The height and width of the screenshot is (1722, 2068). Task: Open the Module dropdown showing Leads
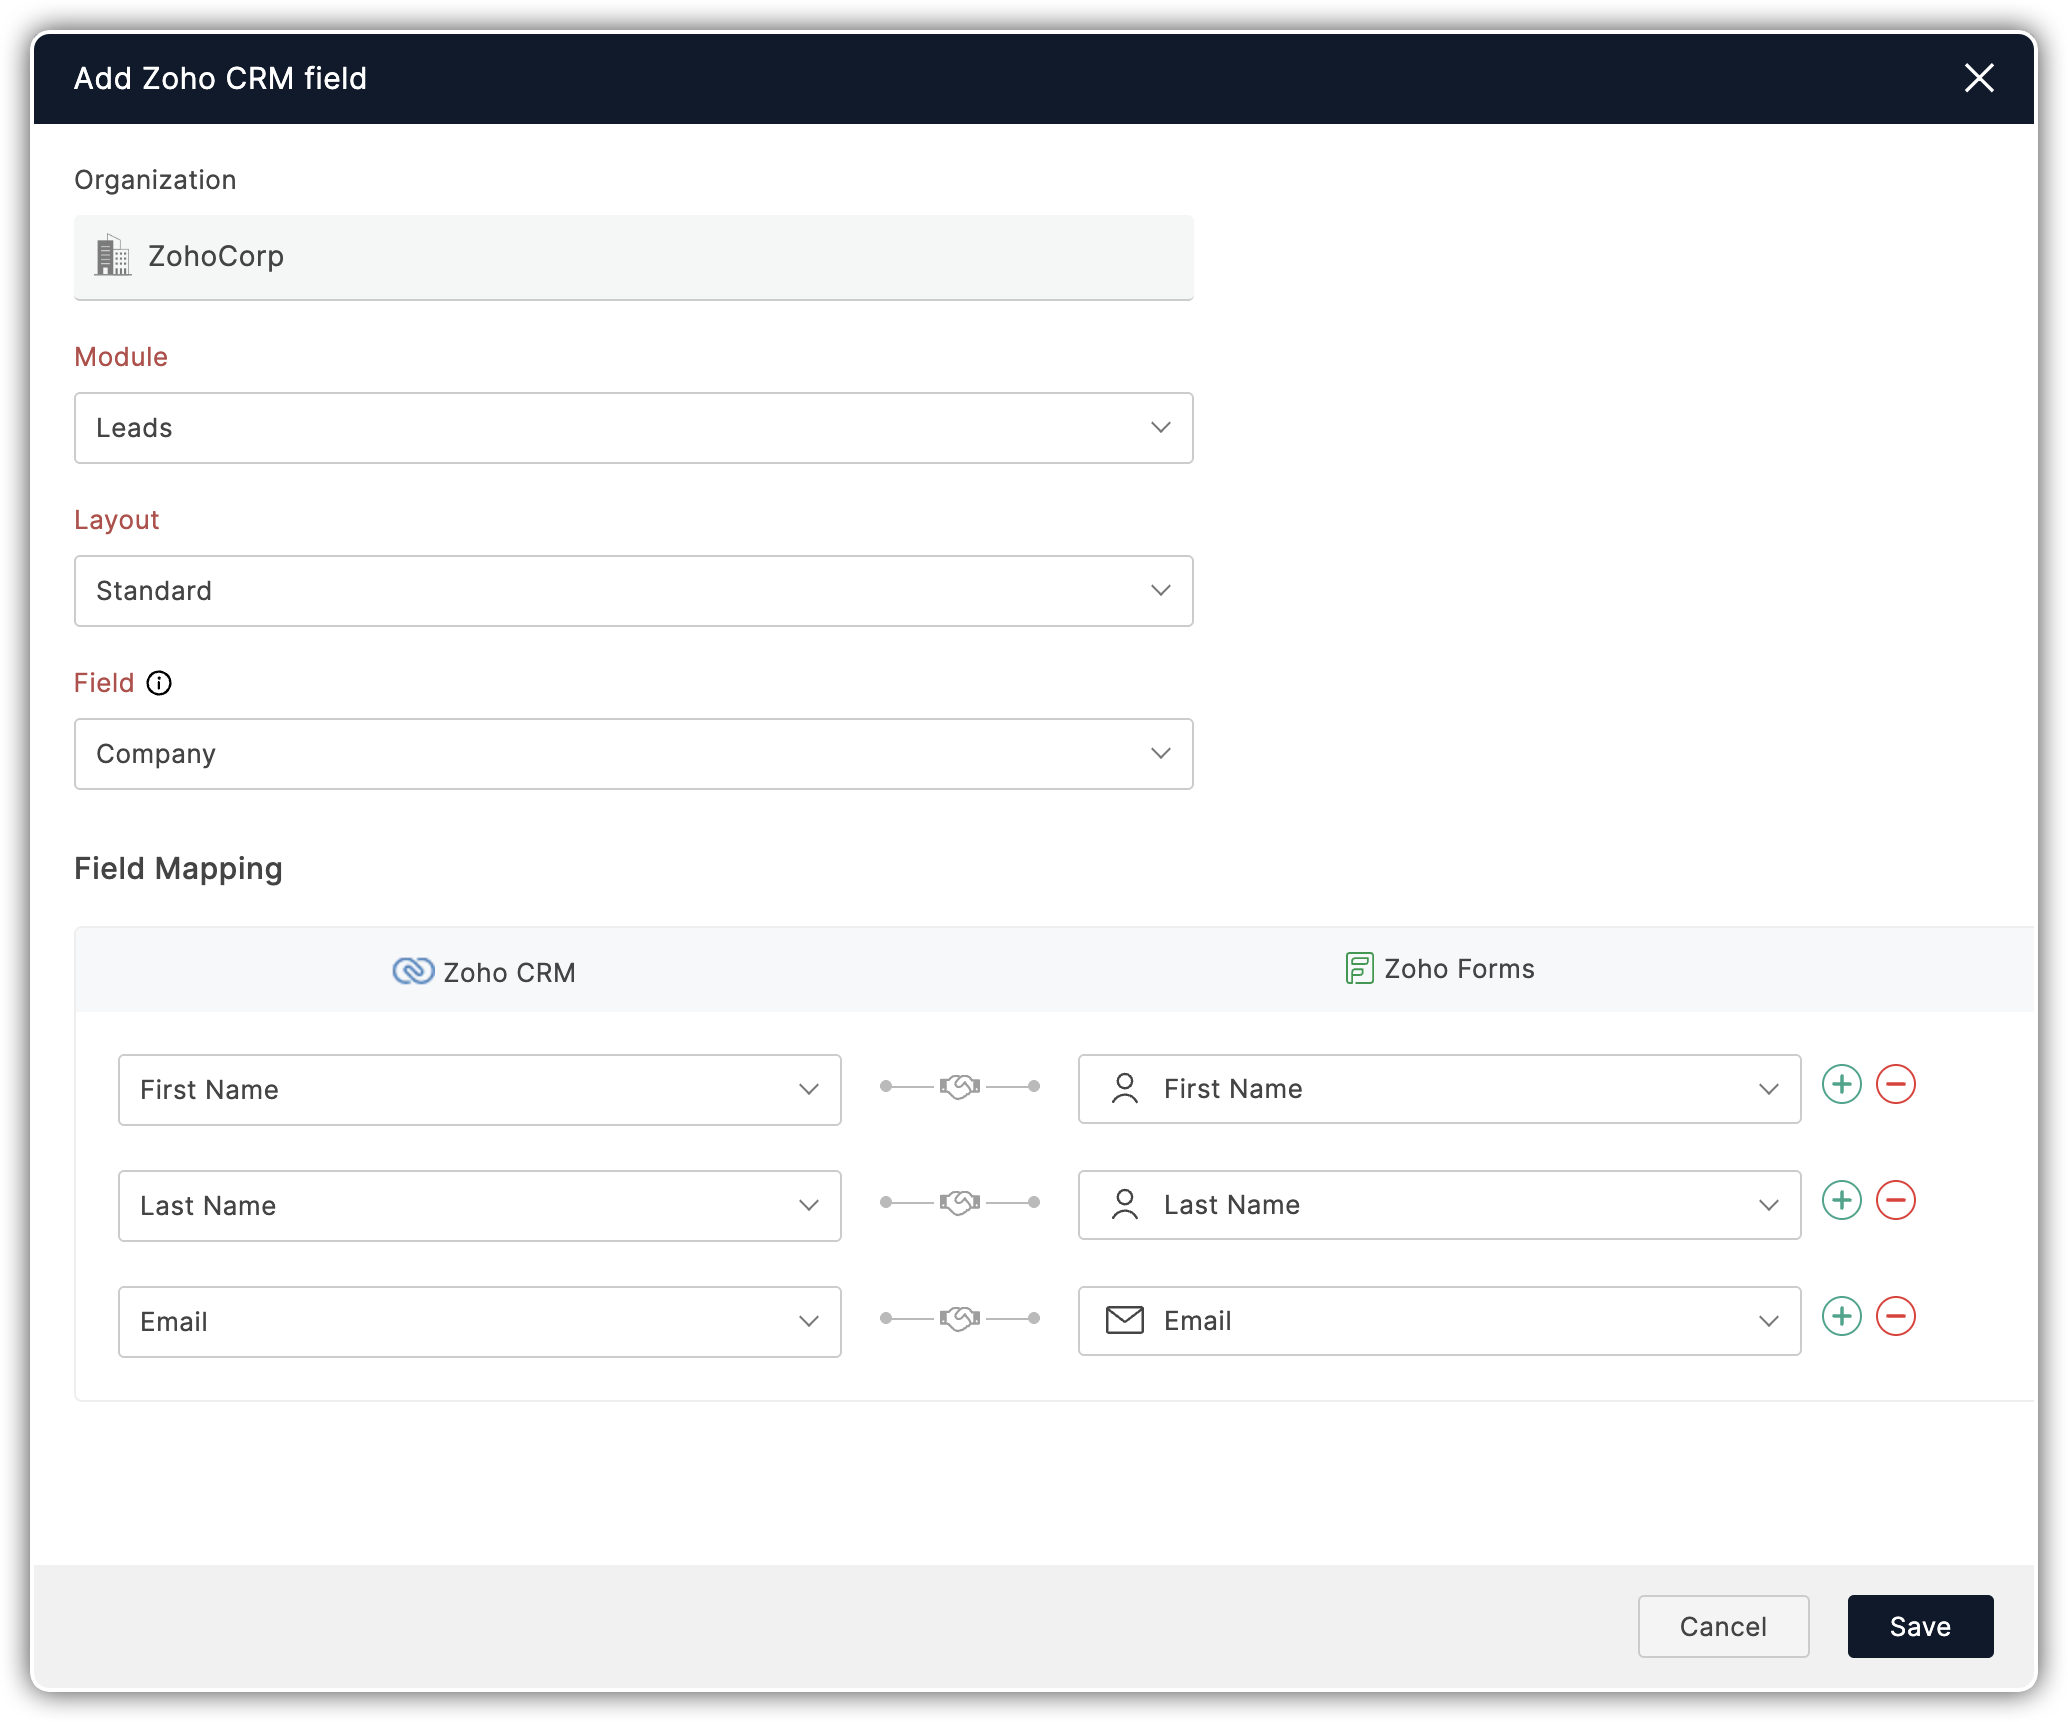point(633,428)
